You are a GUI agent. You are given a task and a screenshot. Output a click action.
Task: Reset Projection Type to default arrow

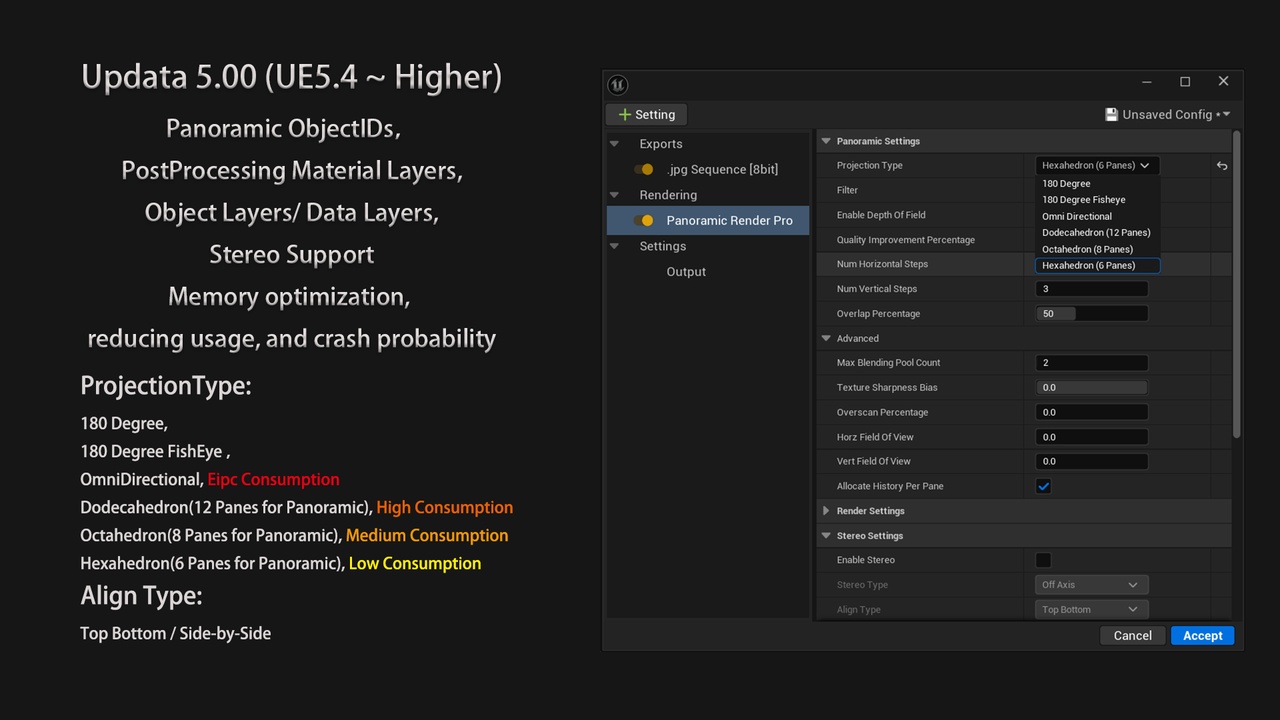click(1221, 166)
